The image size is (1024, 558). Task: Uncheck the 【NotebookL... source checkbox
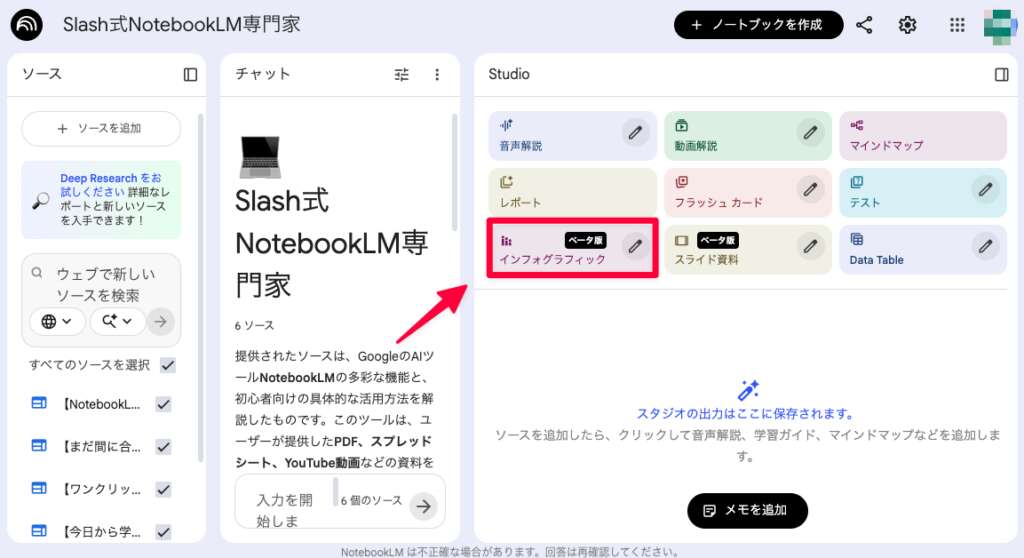pos(164,404)
